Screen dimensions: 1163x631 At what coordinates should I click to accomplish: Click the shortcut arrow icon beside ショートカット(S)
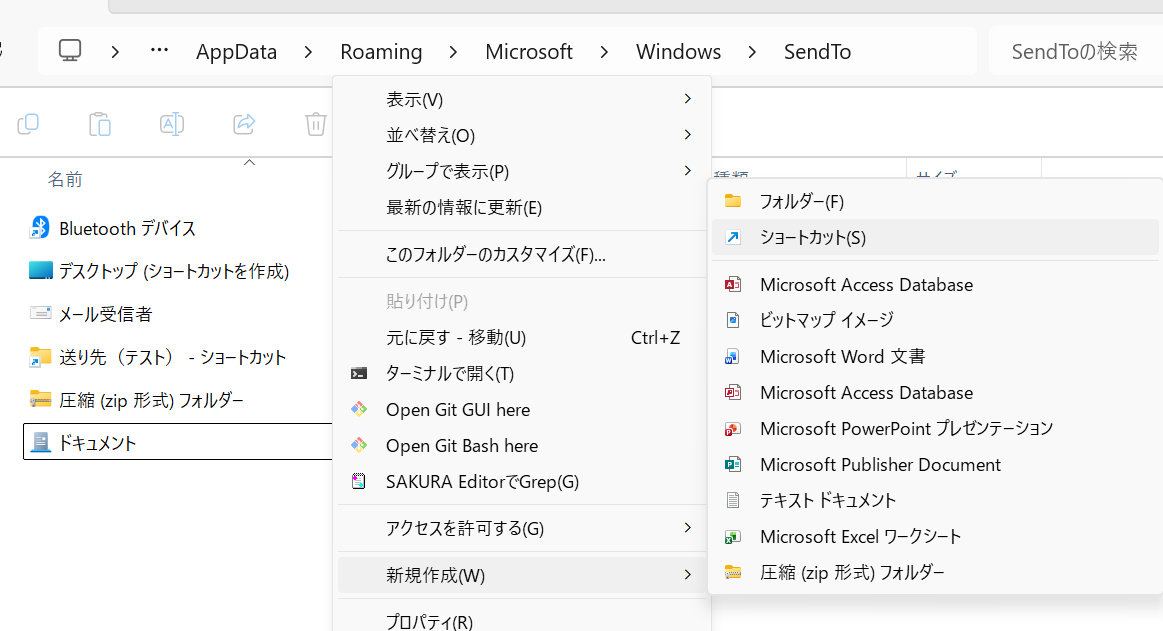coord(733,237)
